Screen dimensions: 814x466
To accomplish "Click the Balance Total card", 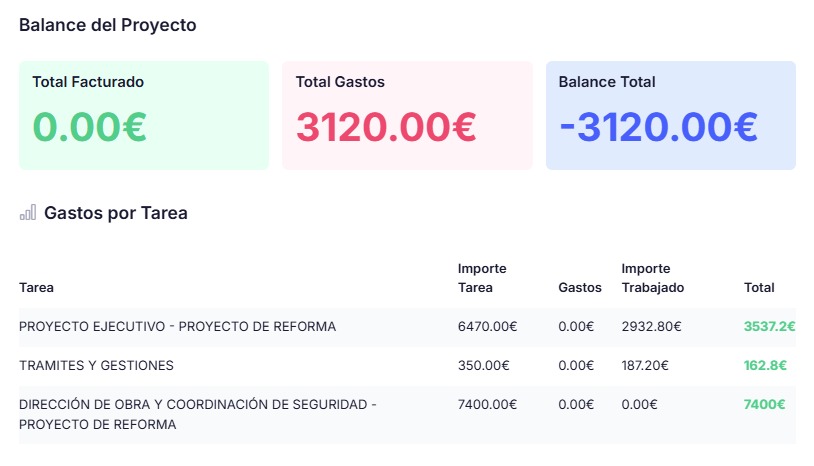I will point(671,115).
